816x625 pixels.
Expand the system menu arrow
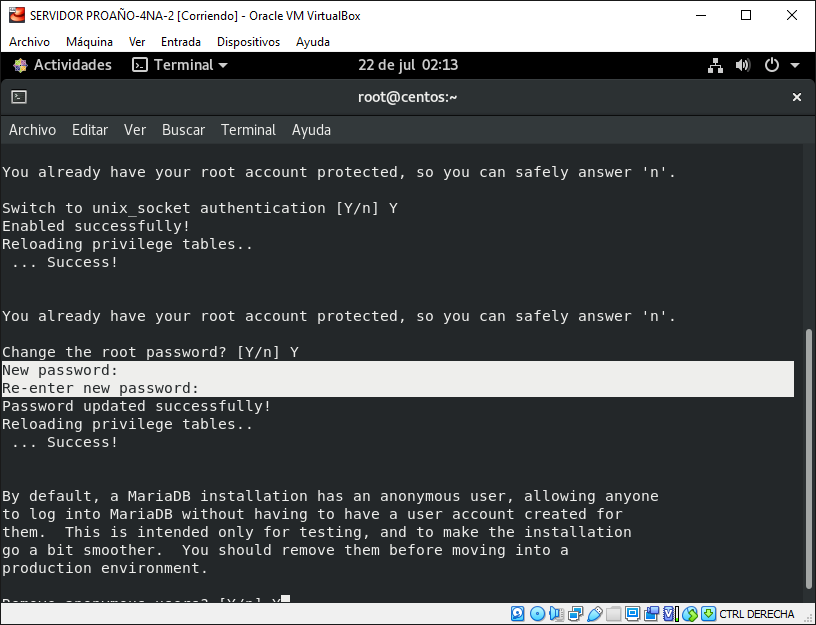click(795, 66)
